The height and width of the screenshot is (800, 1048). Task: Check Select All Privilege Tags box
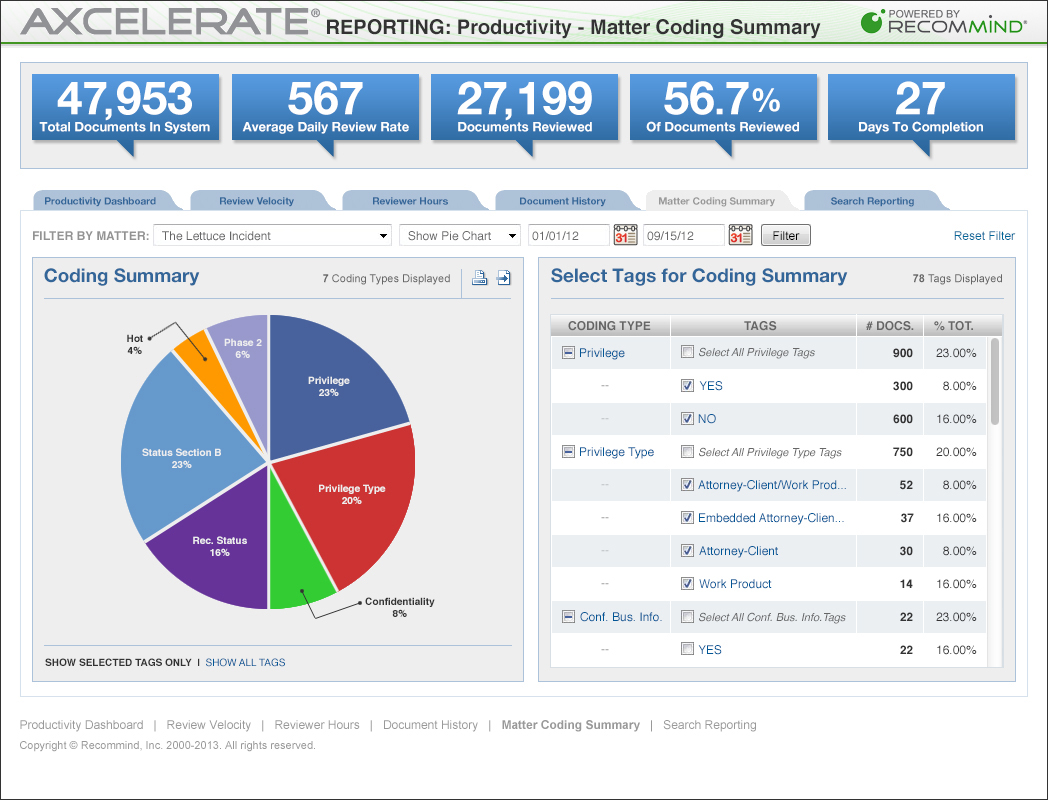point(687,352)
